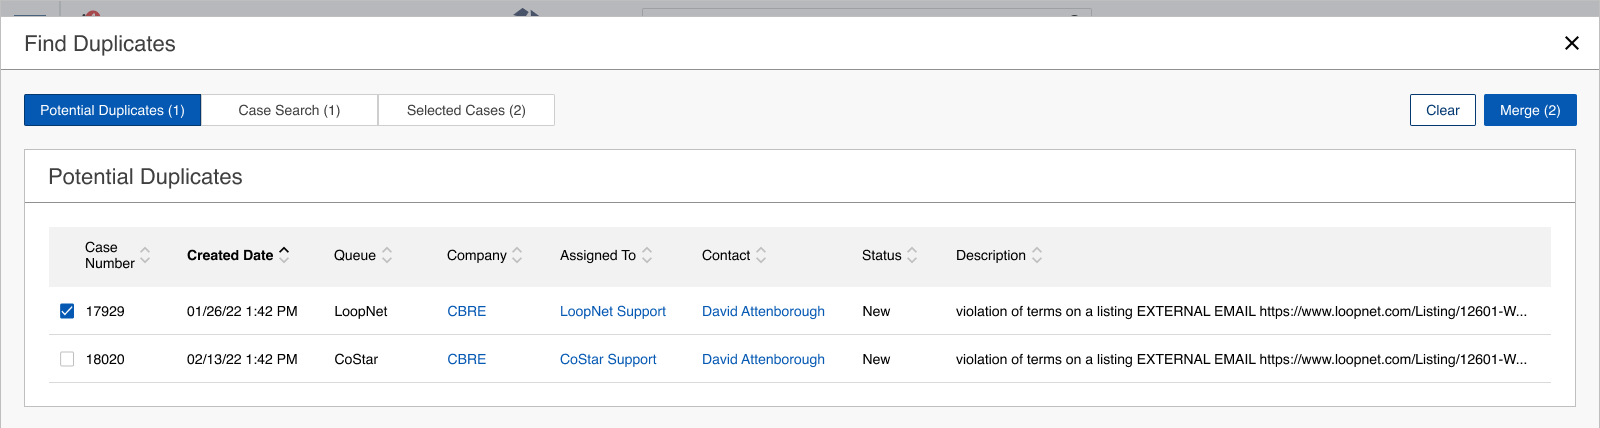This screenshot has width=1600, height=428.
Task: Click the Merge (2) button
Action: (1529, 110)
